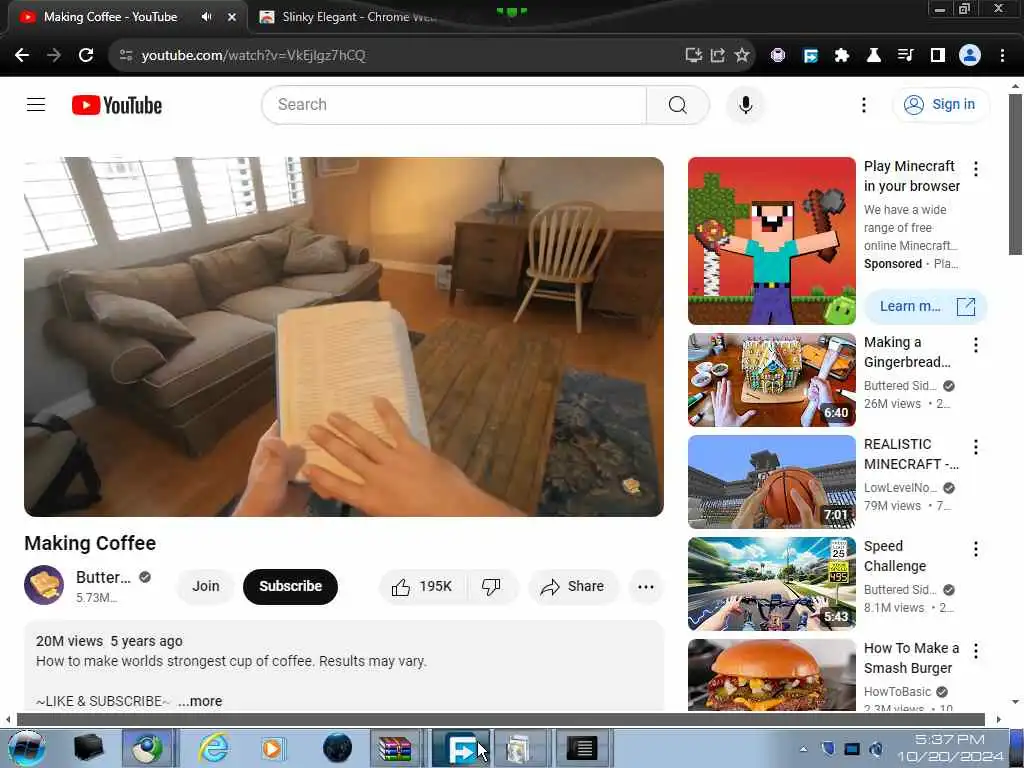The image size is (1024, 768).
Task: Dislike the video with thumbs down
Action: click(x=491, y=586)
